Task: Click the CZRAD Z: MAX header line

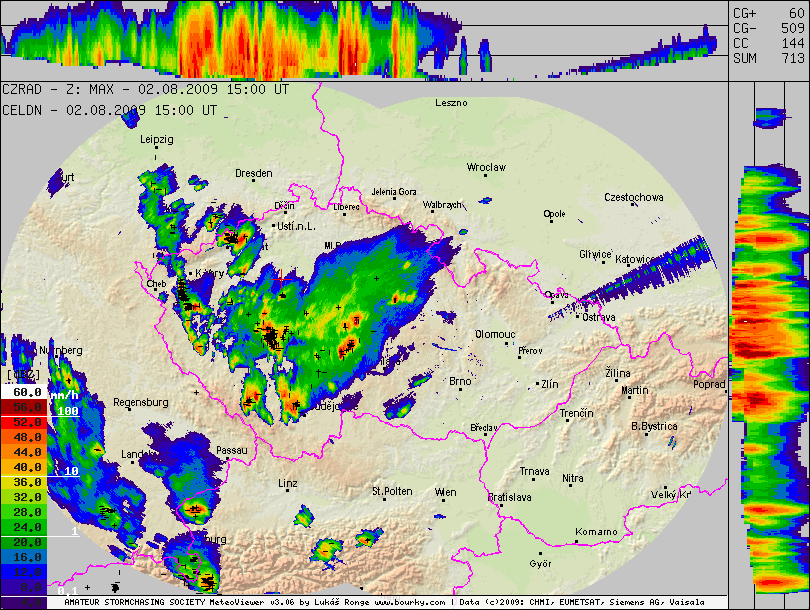Action: click(146, 89)
